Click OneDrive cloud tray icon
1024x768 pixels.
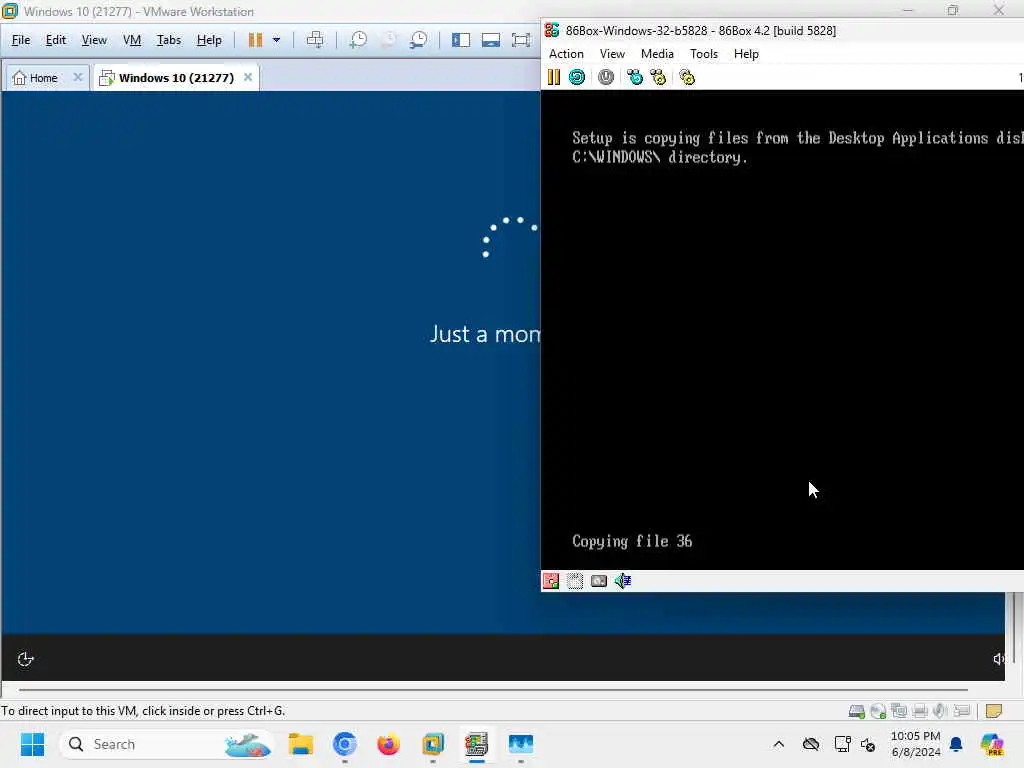[x=810, y=744]
